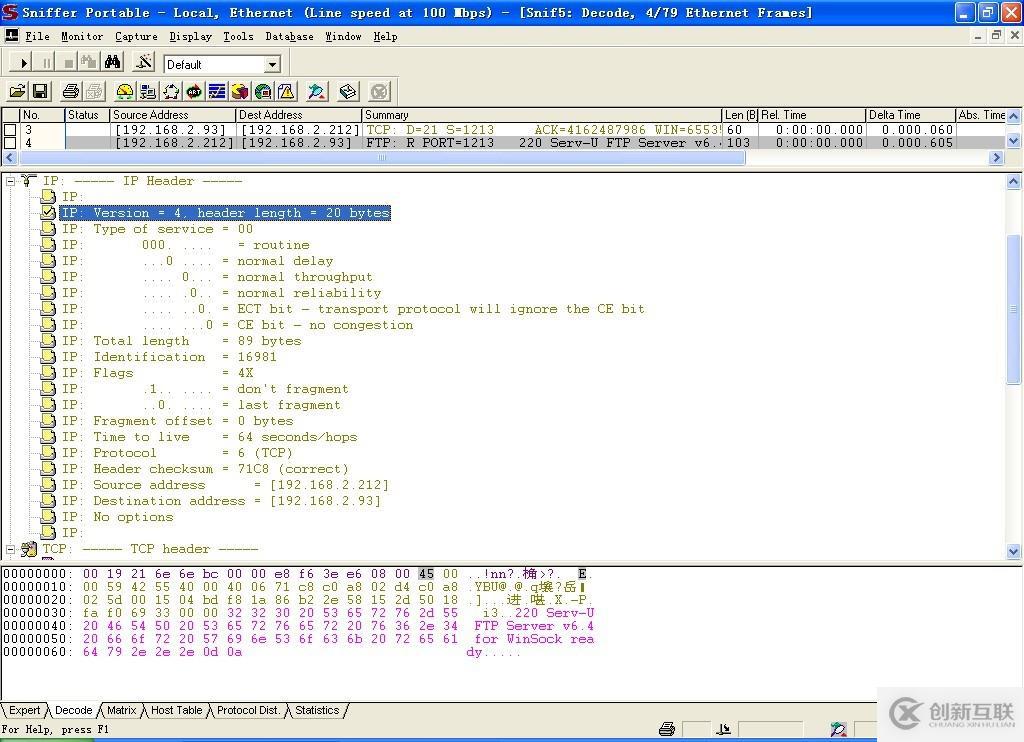Open the Default filter dropdown
1024x742 pixels.
[x=272, y=65]
